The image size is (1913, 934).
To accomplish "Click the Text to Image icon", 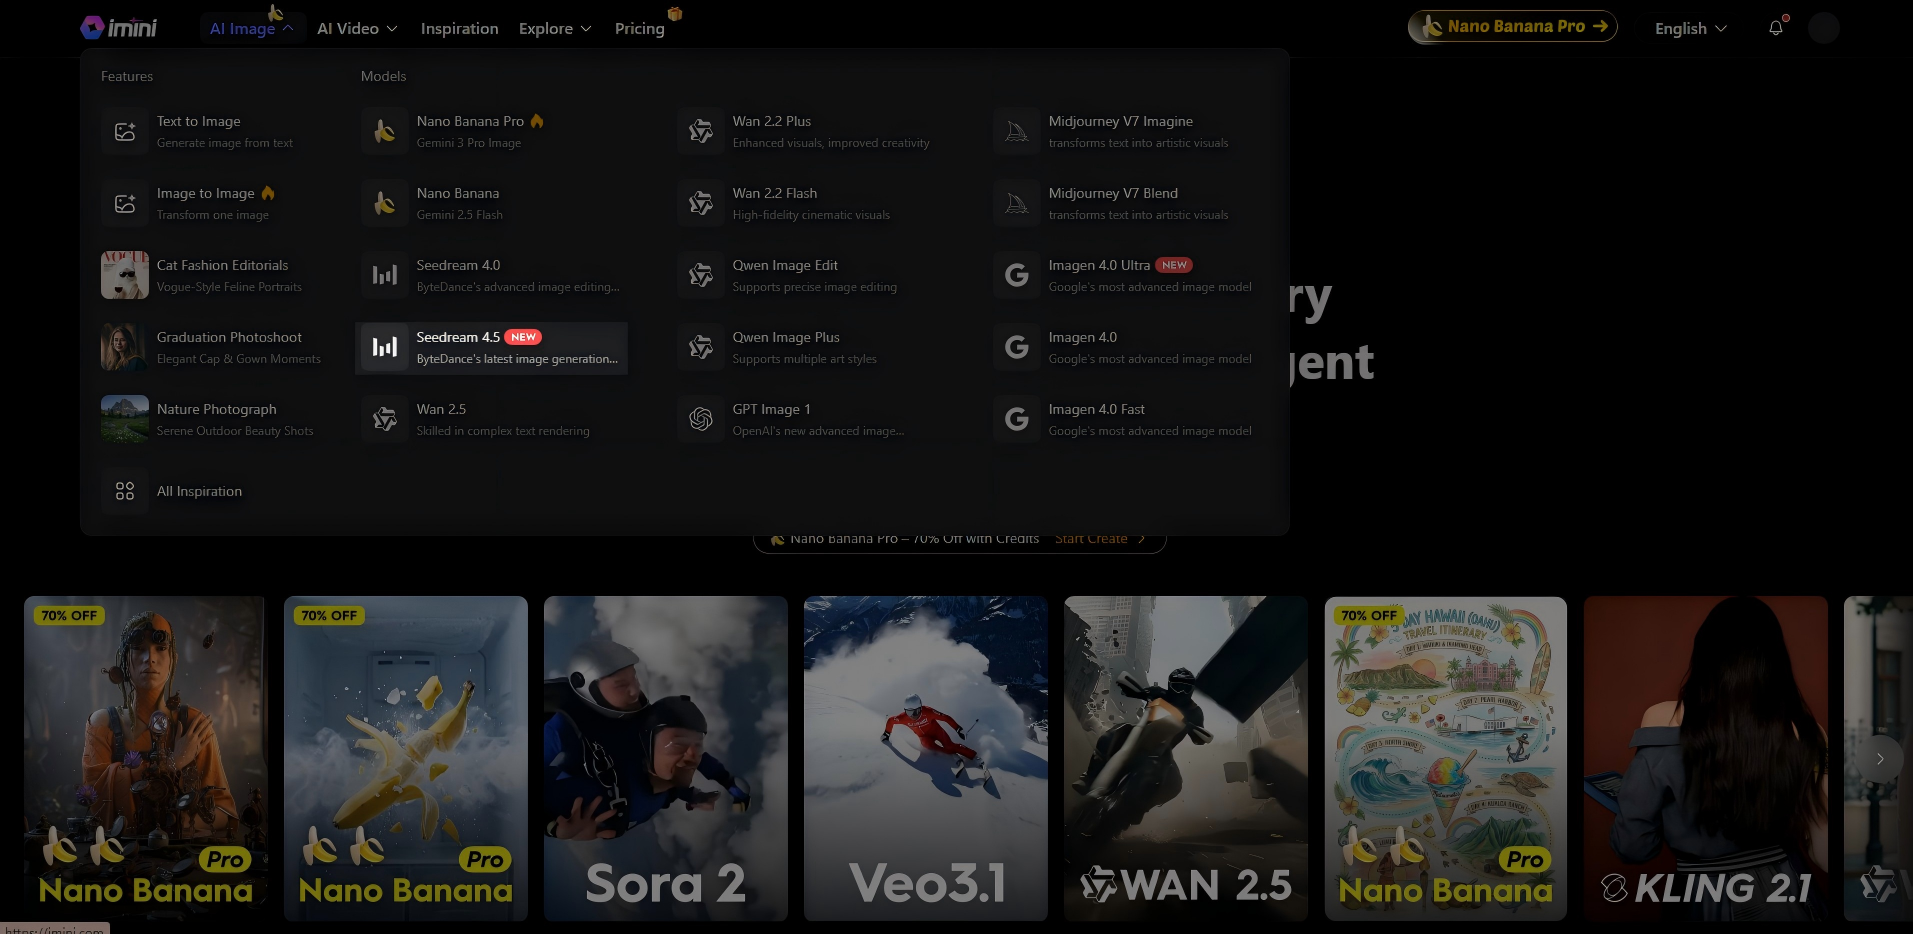I will [x=125, y=132].
